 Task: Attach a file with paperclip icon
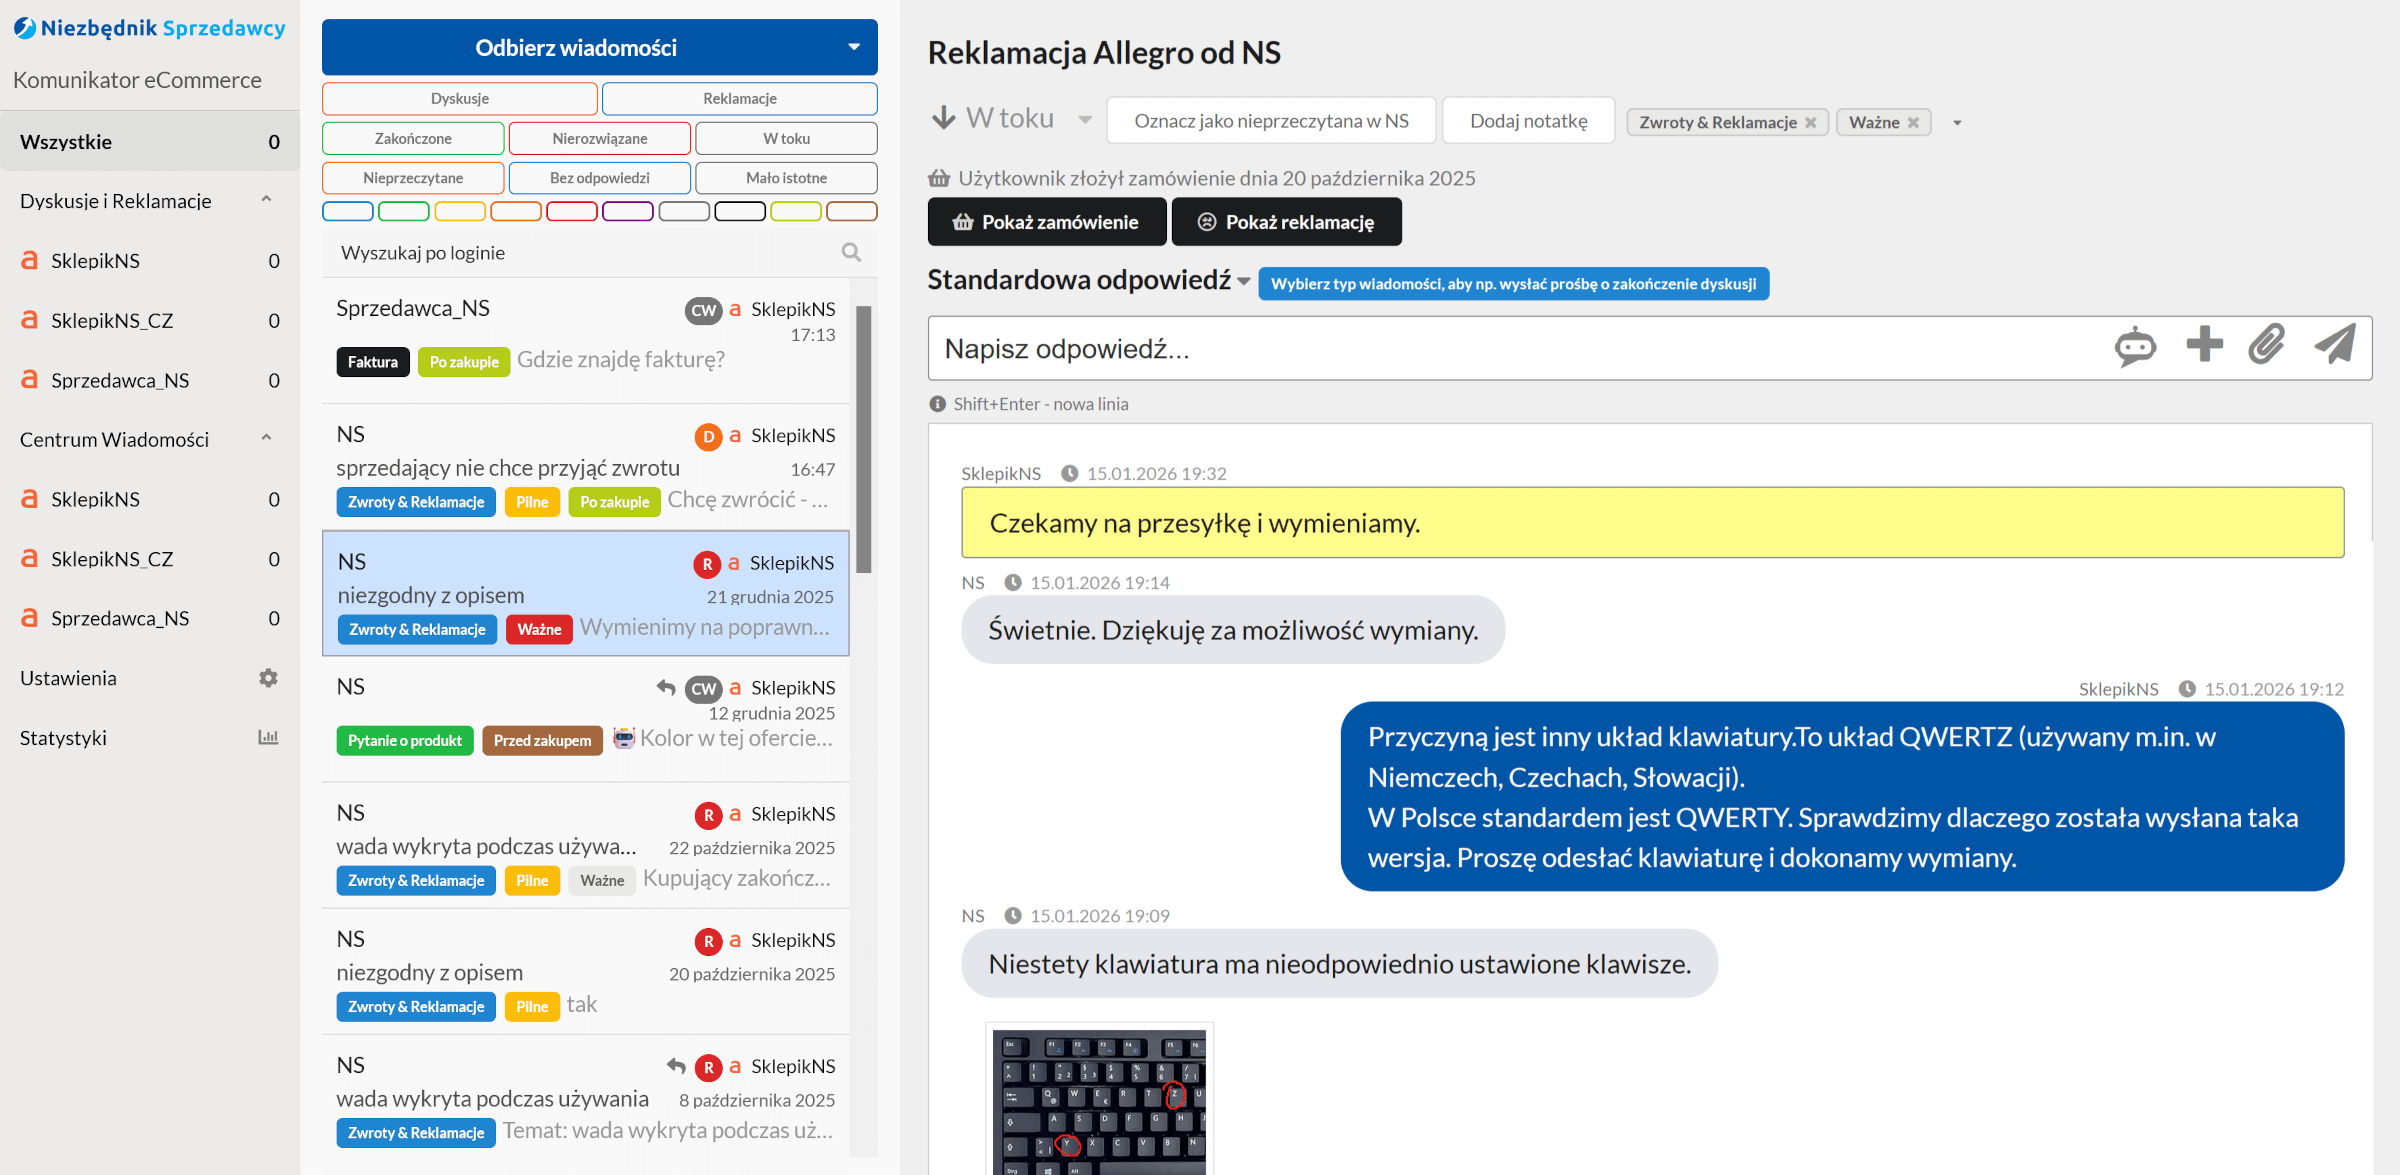pos(2267,345)
